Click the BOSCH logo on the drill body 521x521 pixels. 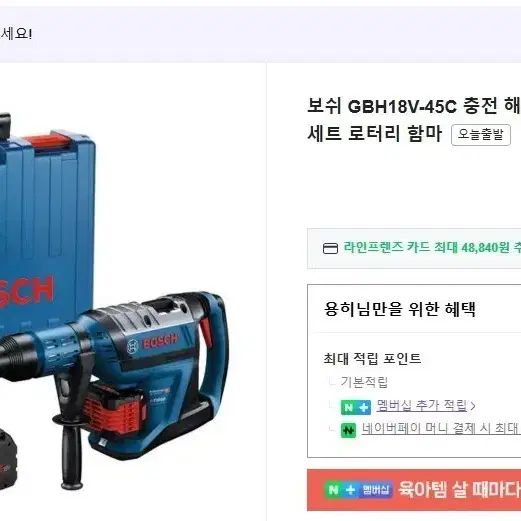(153, 343)
